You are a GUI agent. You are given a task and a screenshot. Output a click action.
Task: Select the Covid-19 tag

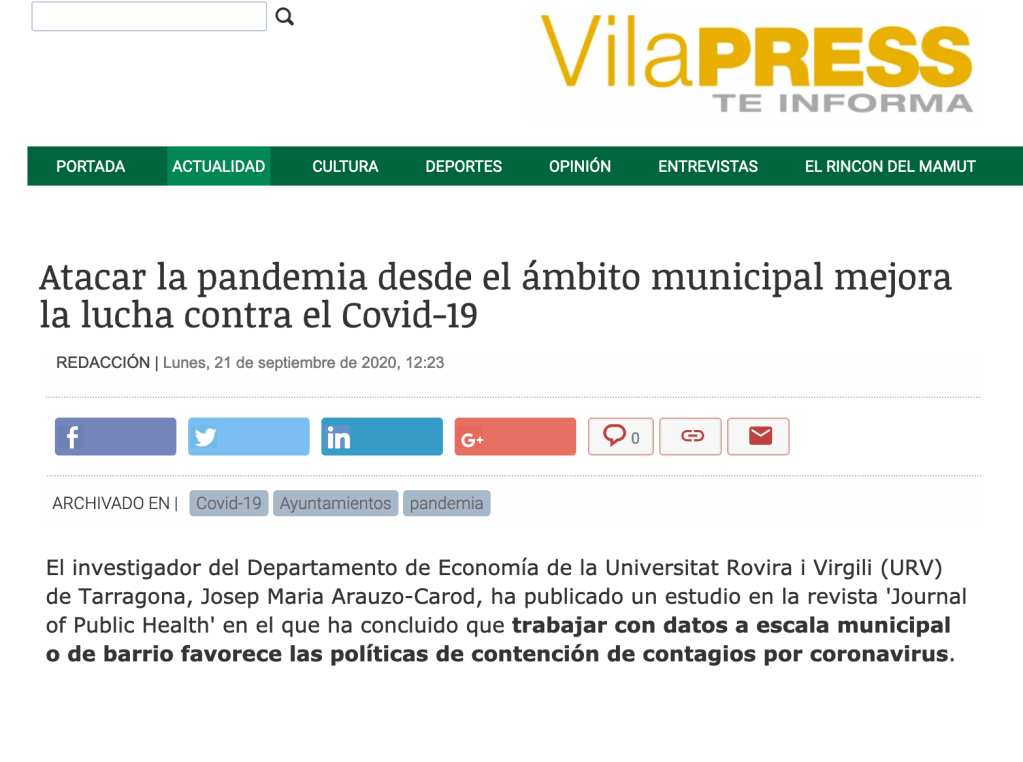(x=229, y=503)
